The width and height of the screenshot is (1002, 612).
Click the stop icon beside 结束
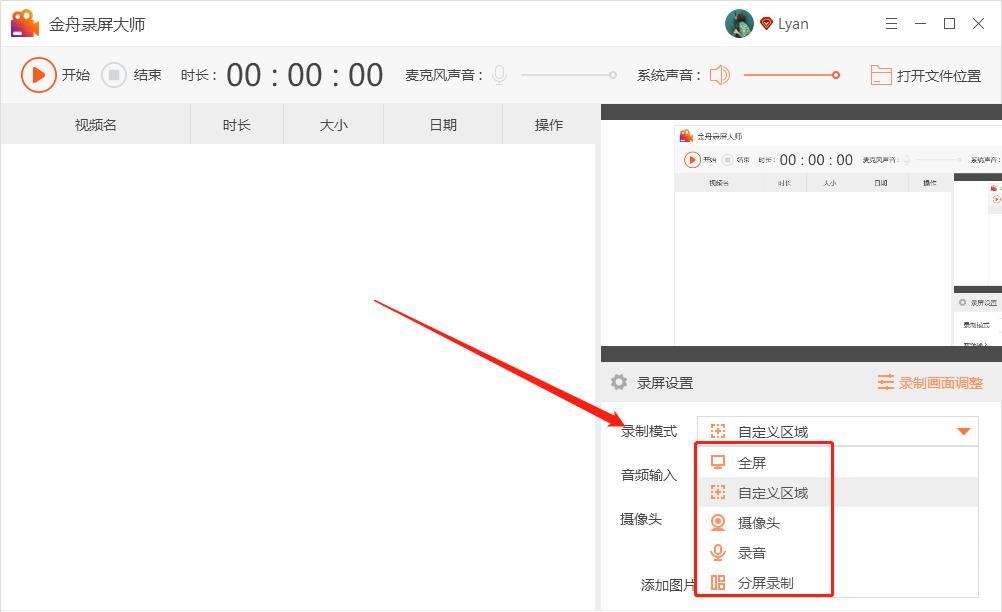pyautogui.click(x=113, y=75)
